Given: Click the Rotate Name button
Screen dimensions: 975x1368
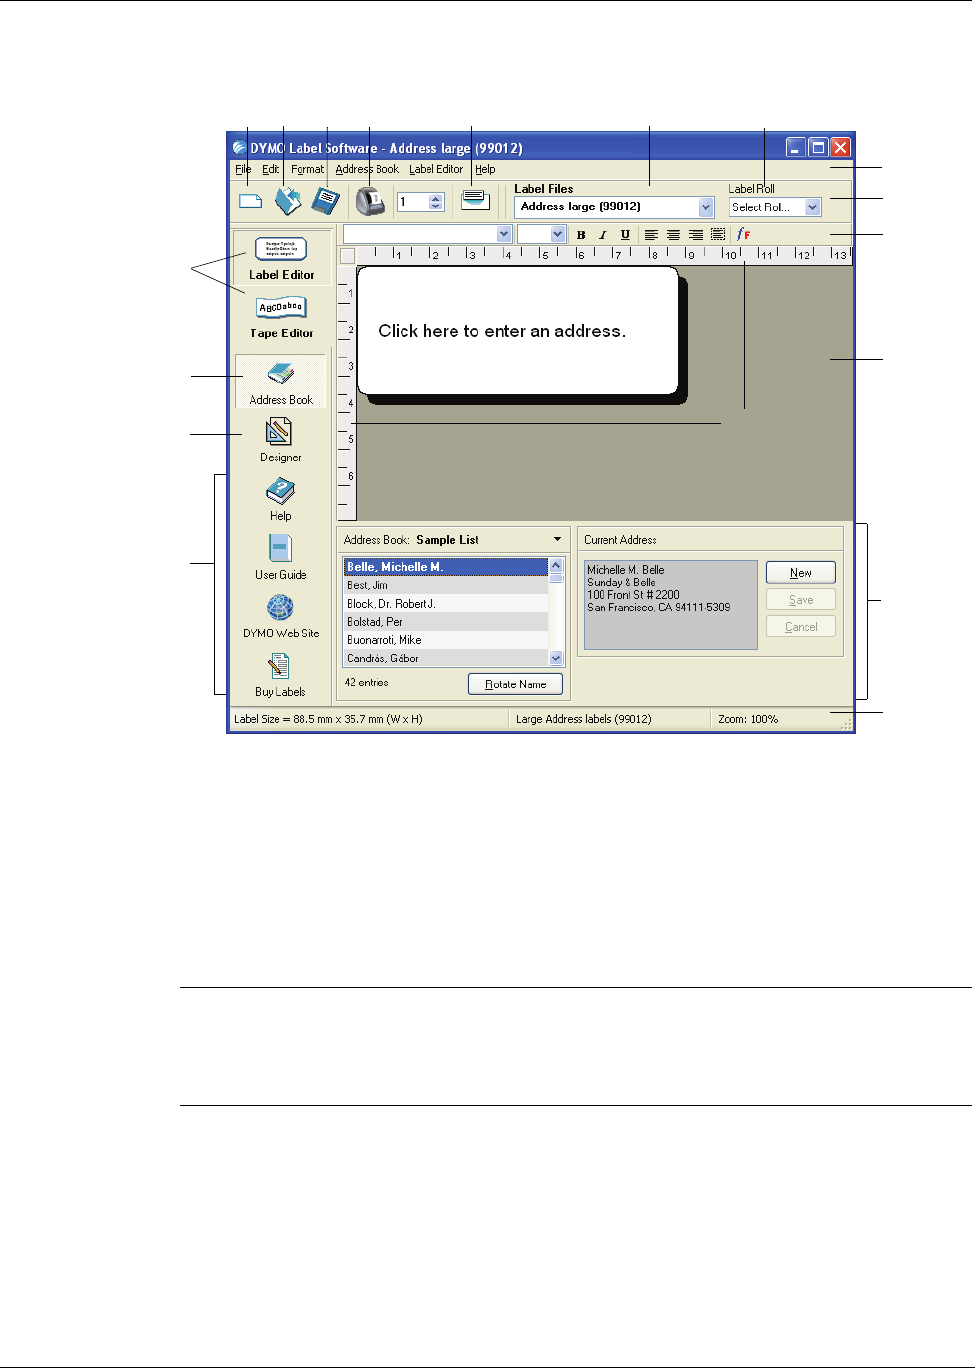Looking at the screenshot, I should 515,684.
